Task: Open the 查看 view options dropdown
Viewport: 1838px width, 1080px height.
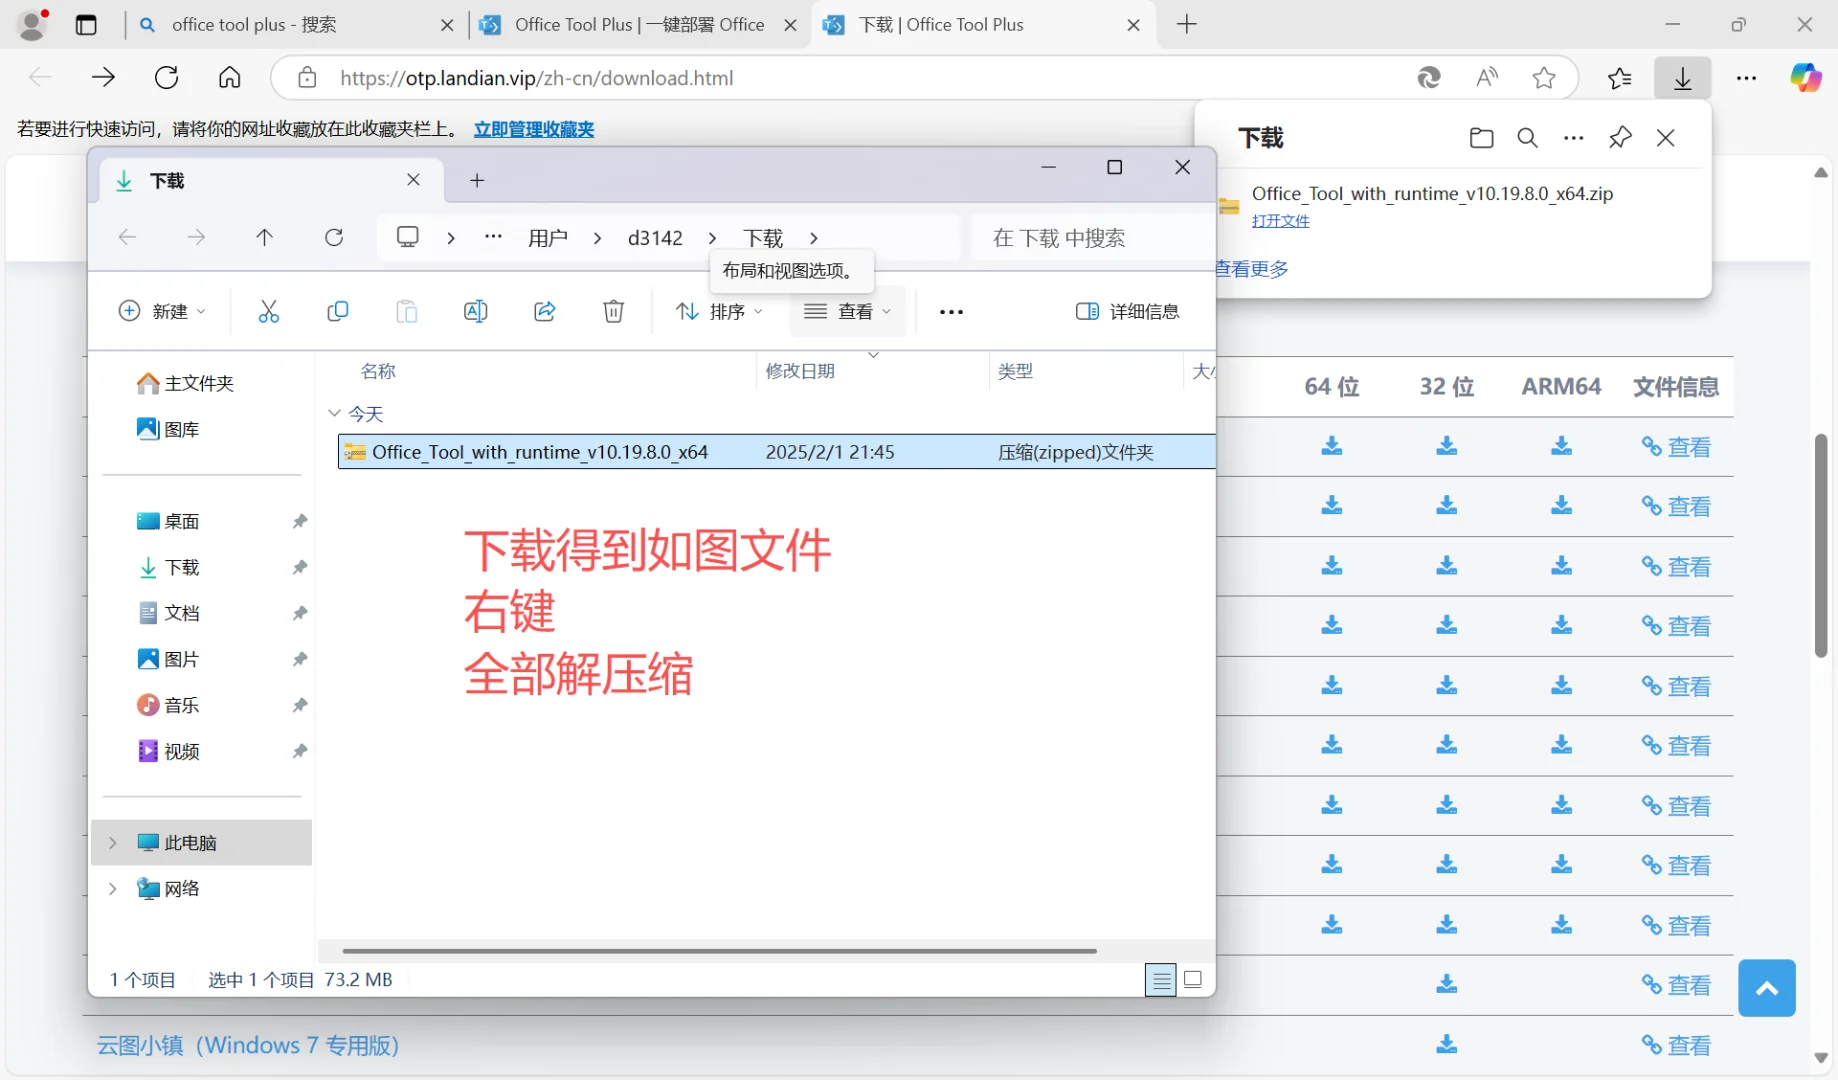Action: 846,311
